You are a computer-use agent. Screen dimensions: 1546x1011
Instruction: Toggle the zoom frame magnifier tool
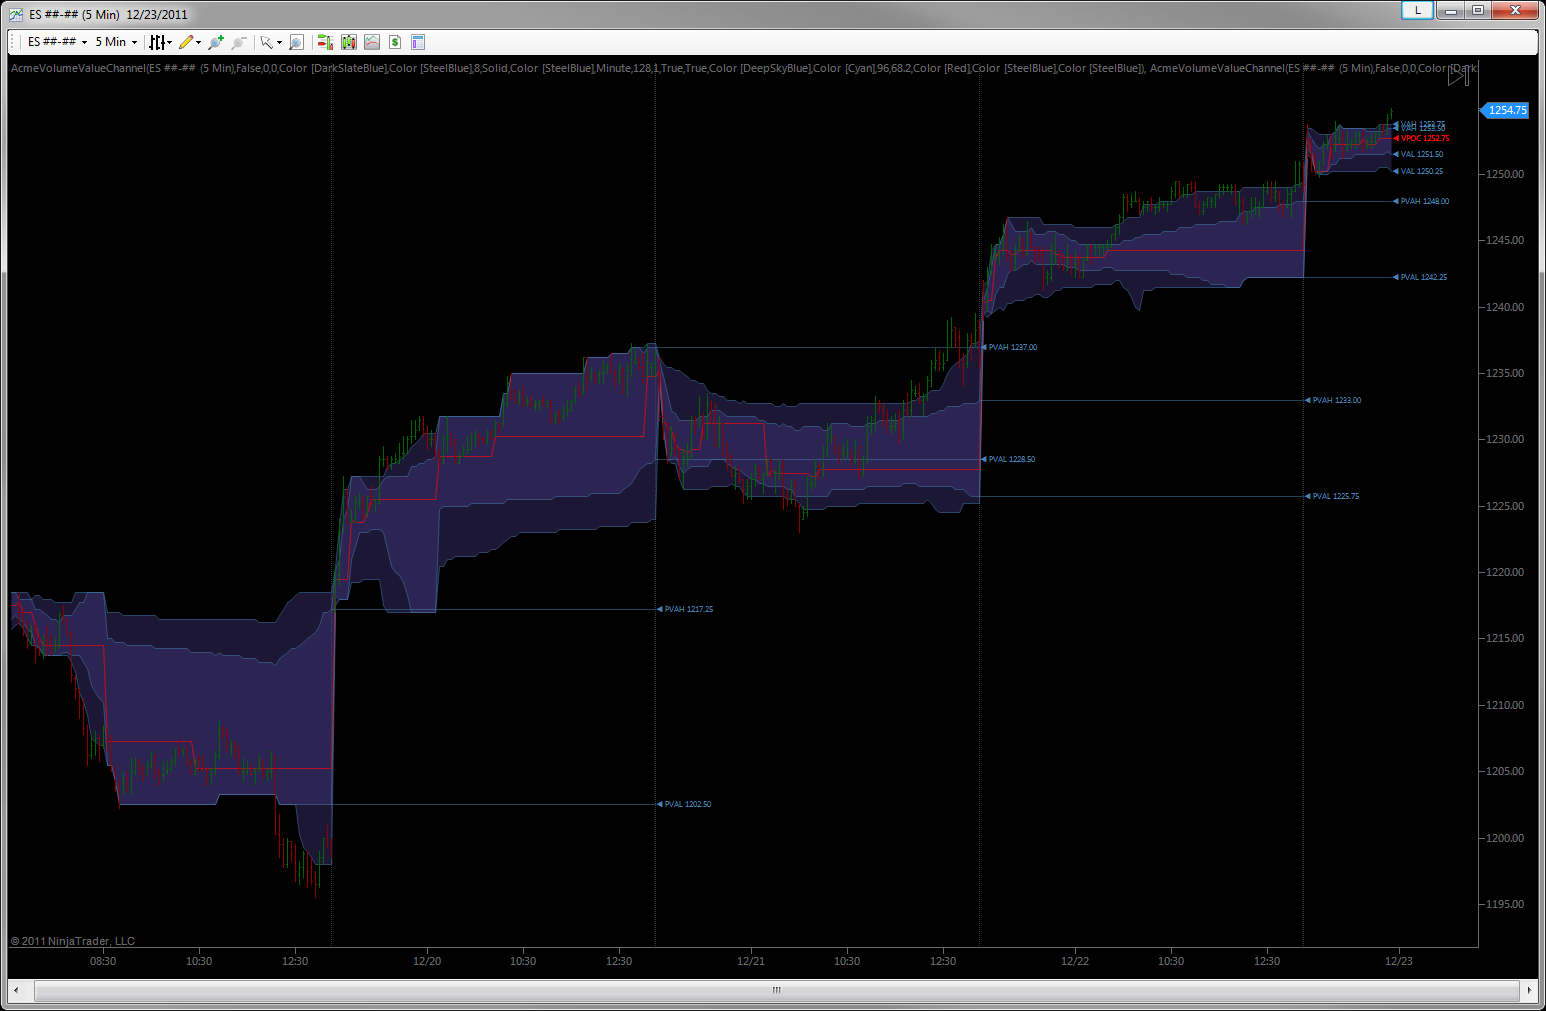(296, 42)
